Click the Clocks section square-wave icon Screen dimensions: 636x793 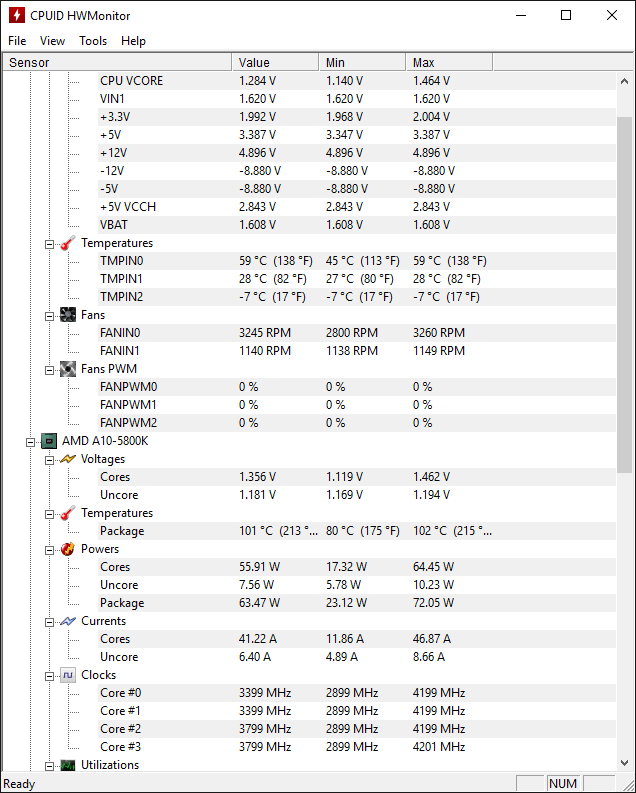coord(68,675)
